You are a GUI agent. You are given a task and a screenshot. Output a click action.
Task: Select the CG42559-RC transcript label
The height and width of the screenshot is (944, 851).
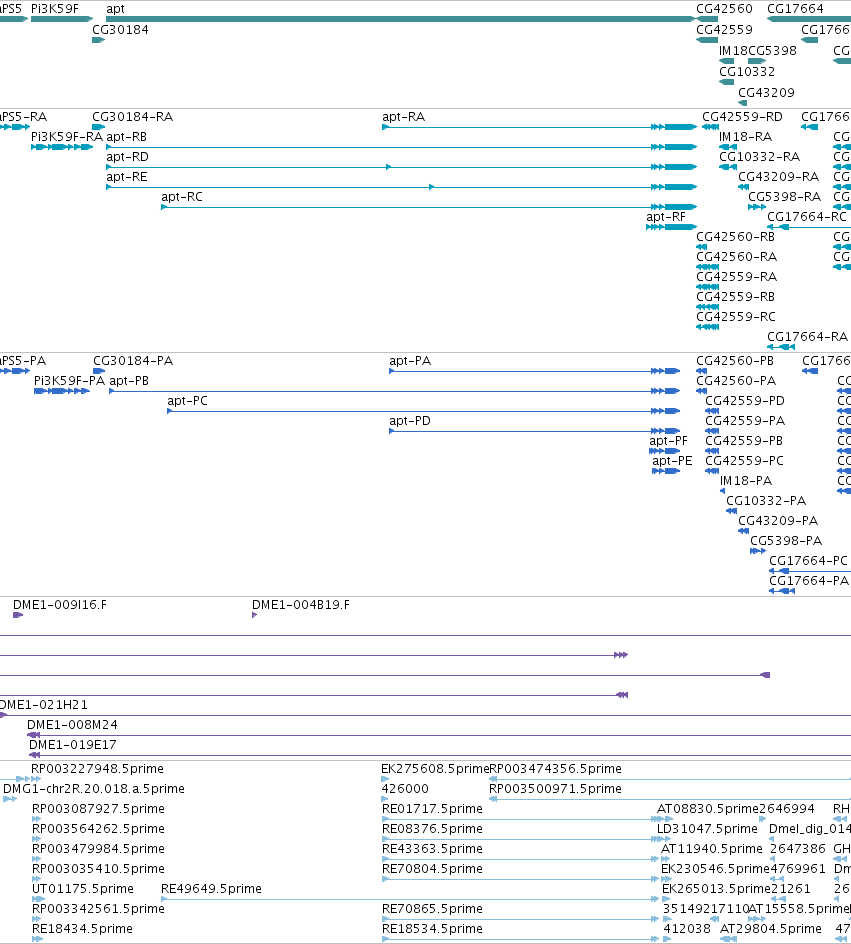736,316
